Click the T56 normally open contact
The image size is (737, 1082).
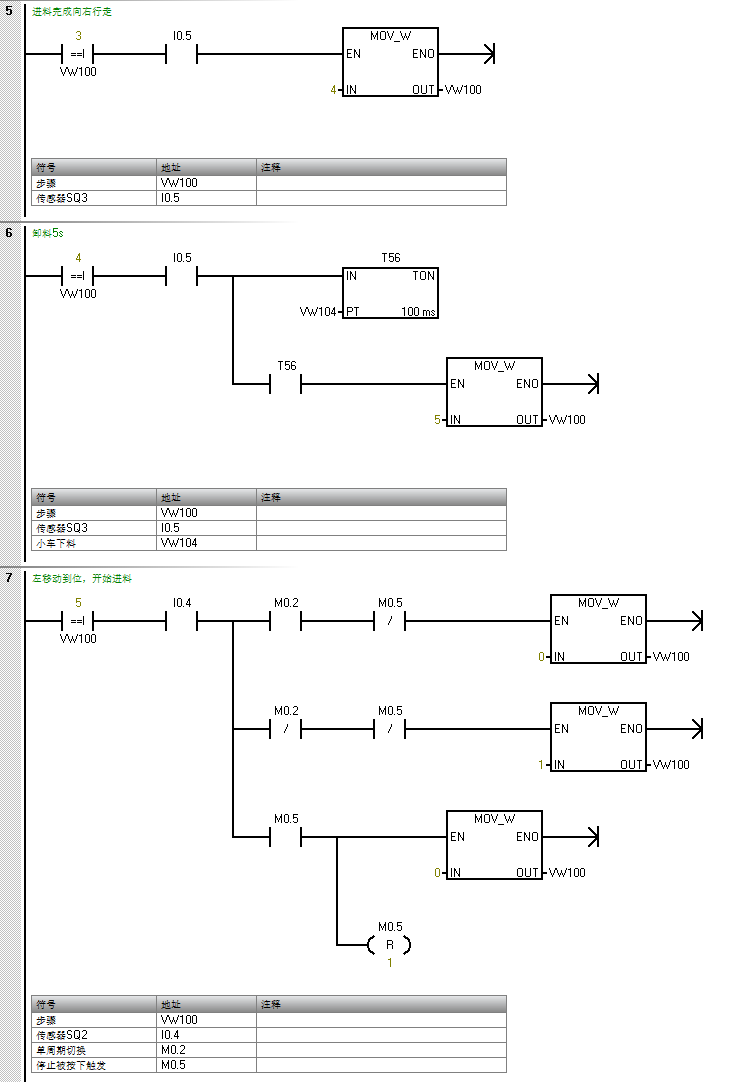286,383
